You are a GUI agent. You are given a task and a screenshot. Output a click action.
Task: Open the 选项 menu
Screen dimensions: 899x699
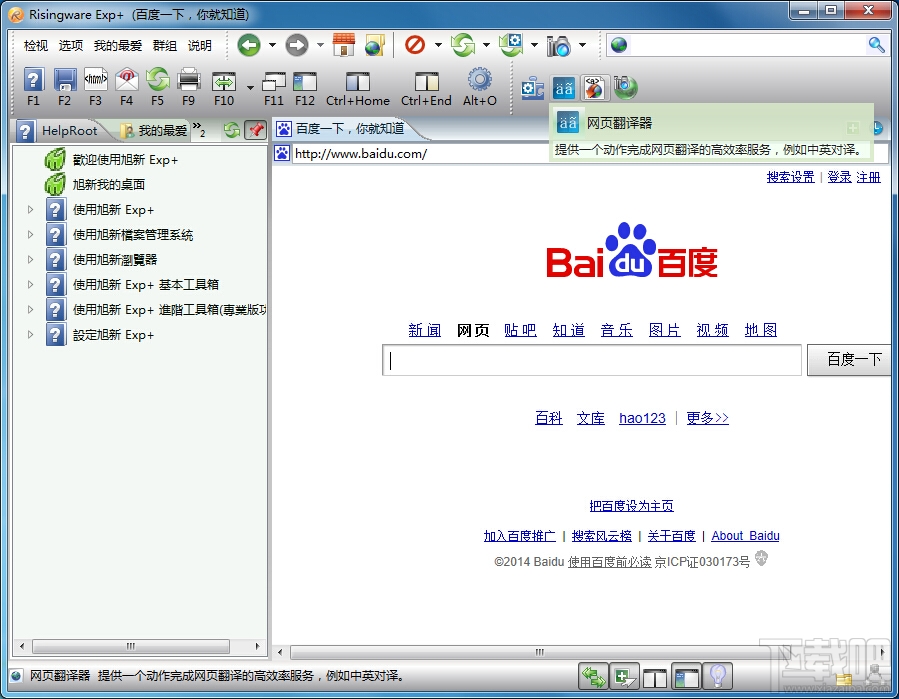coord(71,45)
